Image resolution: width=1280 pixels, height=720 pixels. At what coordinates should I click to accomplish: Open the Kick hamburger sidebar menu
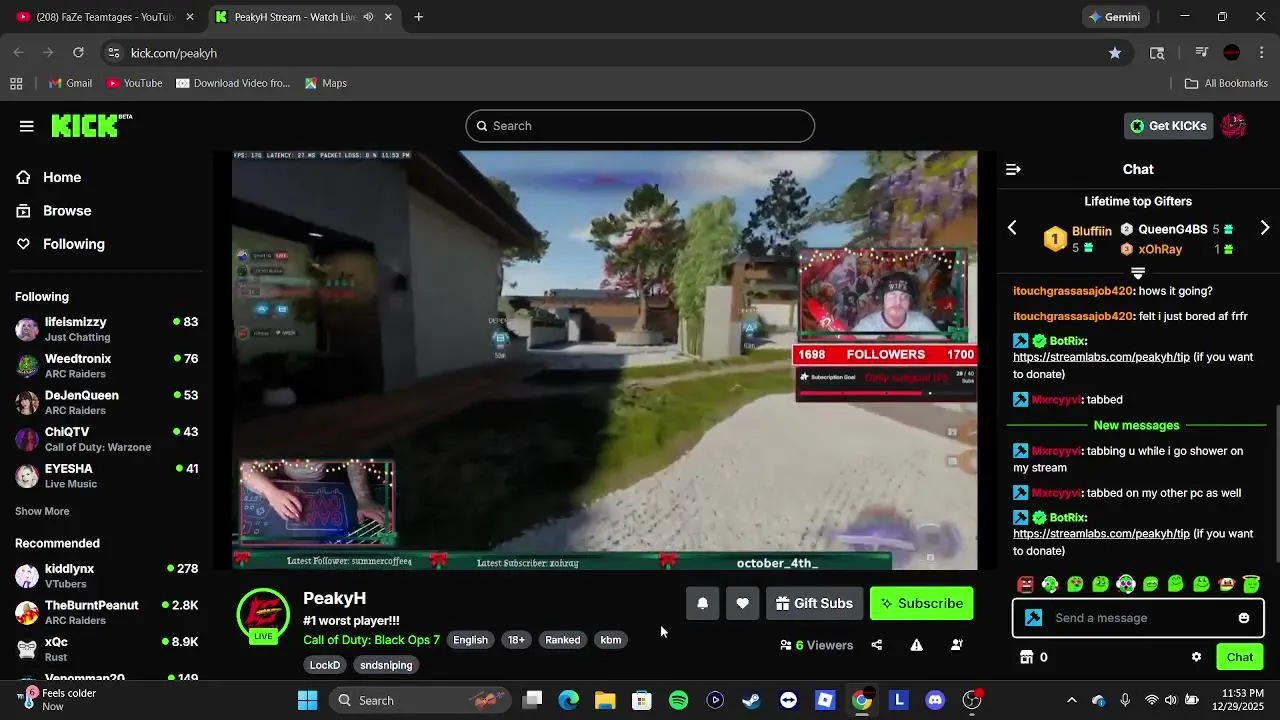[27, 126]
